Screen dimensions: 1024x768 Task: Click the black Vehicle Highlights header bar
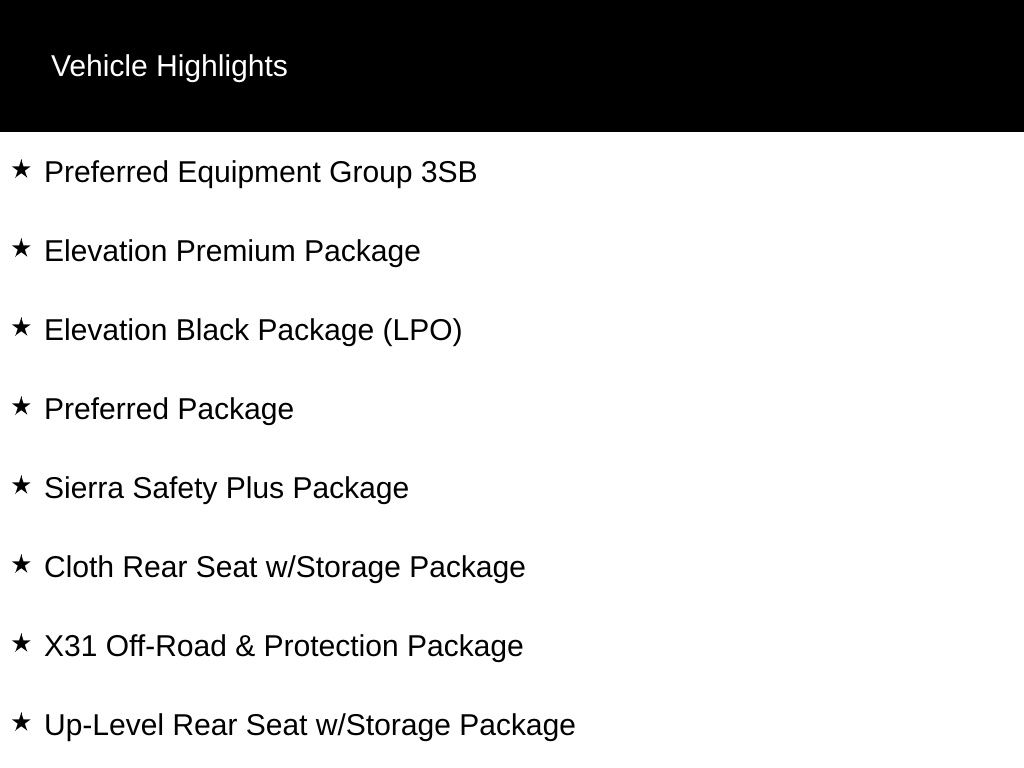512,66
